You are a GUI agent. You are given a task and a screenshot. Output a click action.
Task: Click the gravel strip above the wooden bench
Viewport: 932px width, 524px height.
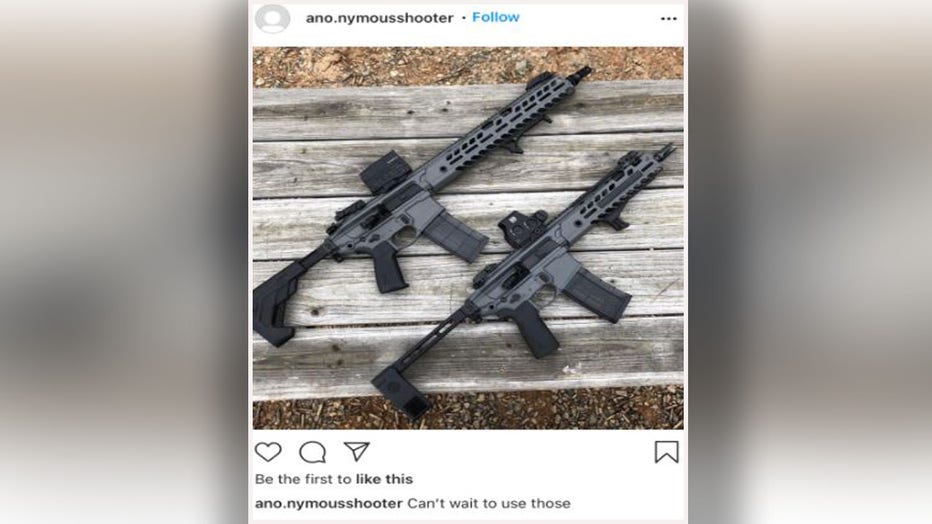point(468,65)
